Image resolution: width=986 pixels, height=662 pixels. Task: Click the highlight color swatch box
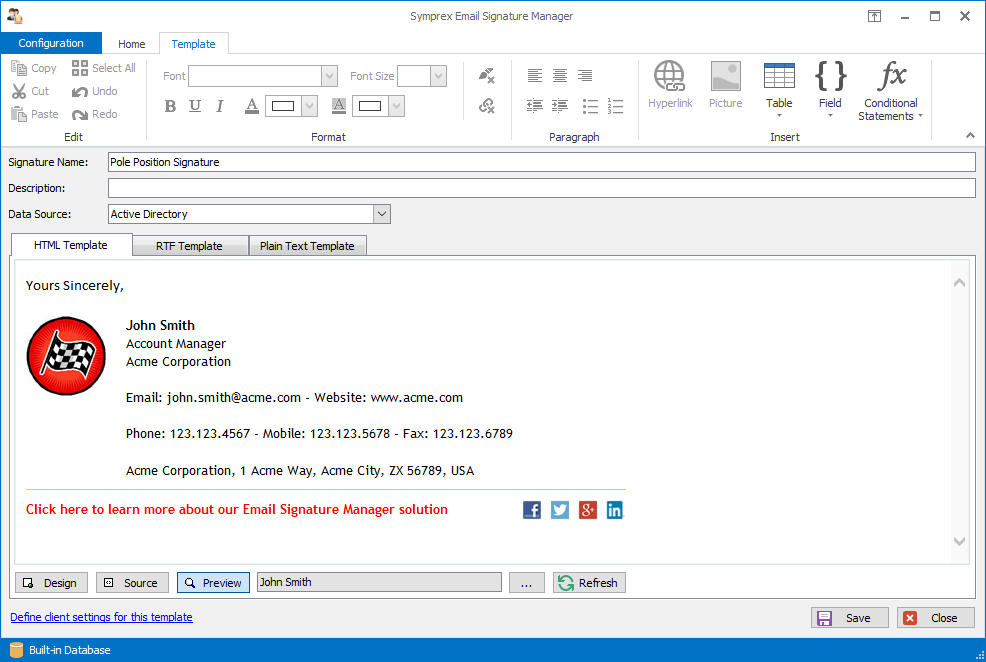tap(370, 106)
